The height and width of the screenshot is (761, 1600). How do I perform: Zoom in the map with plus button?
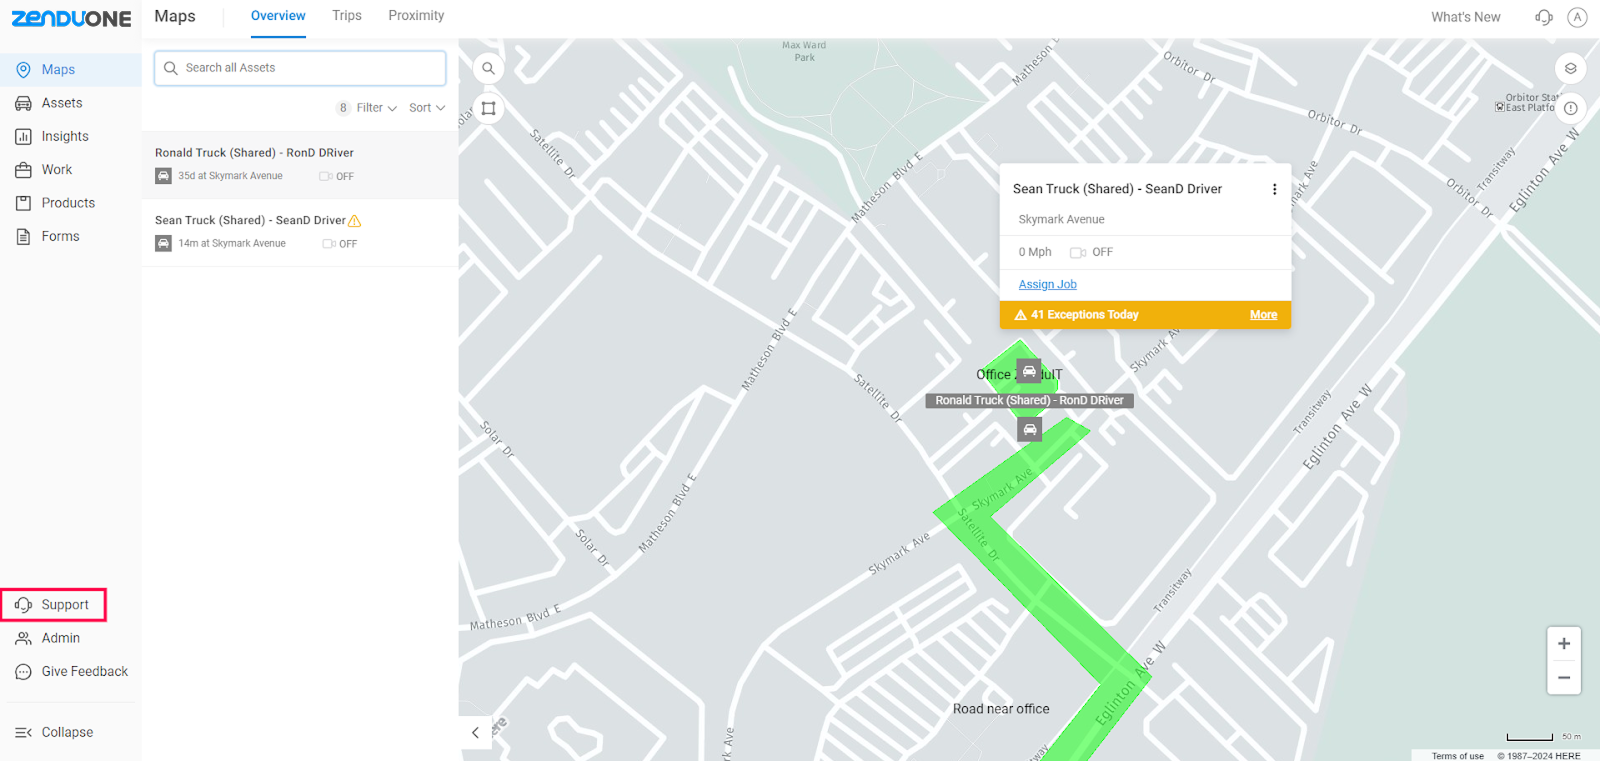1563,644
